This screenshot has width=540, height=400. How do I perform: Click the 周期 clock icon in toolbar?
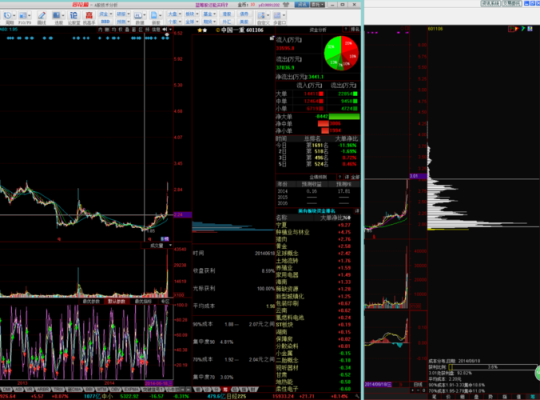(x=8, y=16)
